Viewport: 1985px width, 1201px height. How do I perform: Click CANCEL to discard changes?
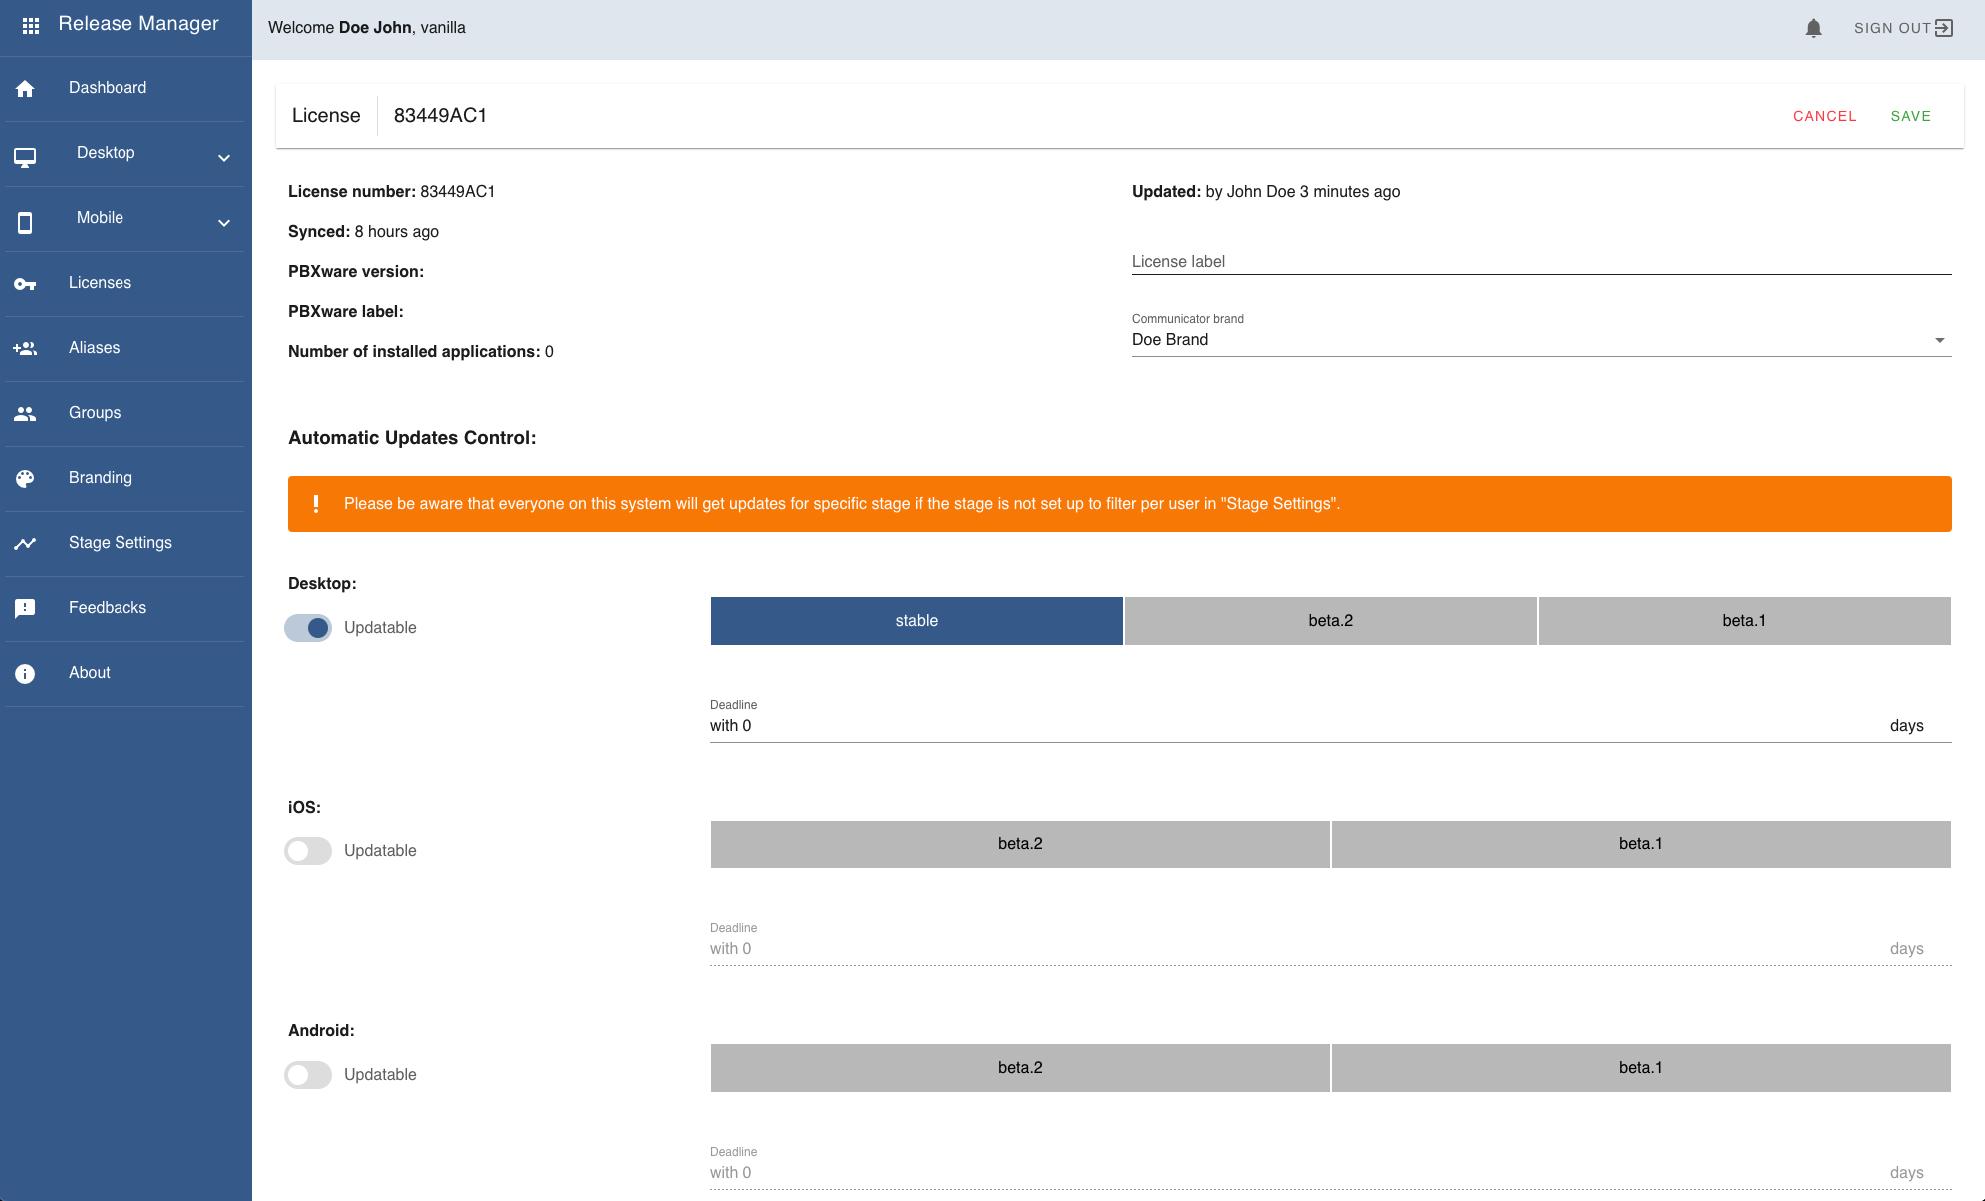click(x=1825, y=115)
